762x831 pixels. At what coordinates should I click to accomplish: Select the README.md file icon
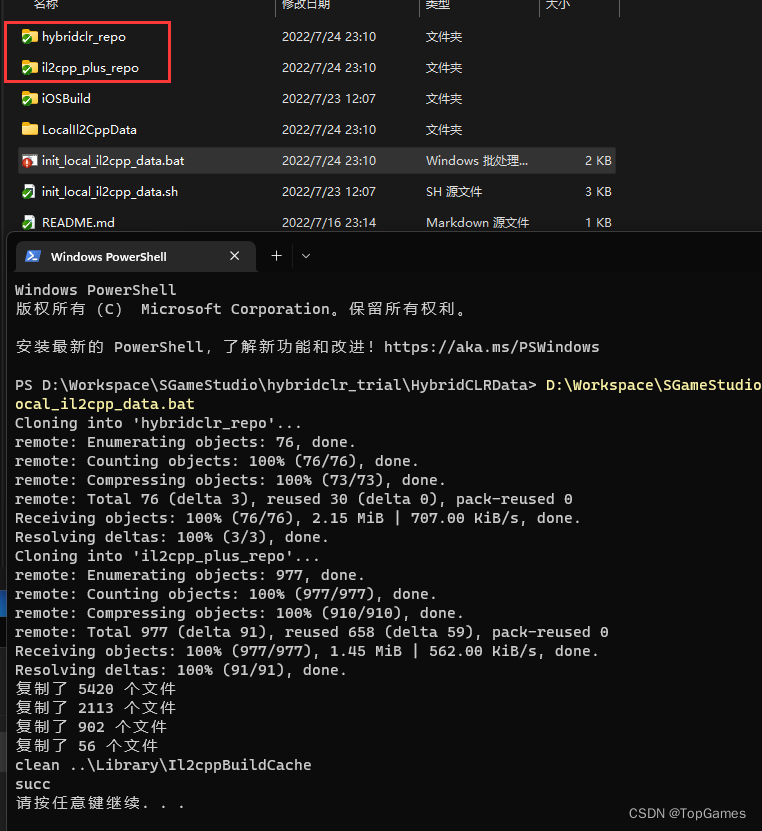click(x=29, y=223)
